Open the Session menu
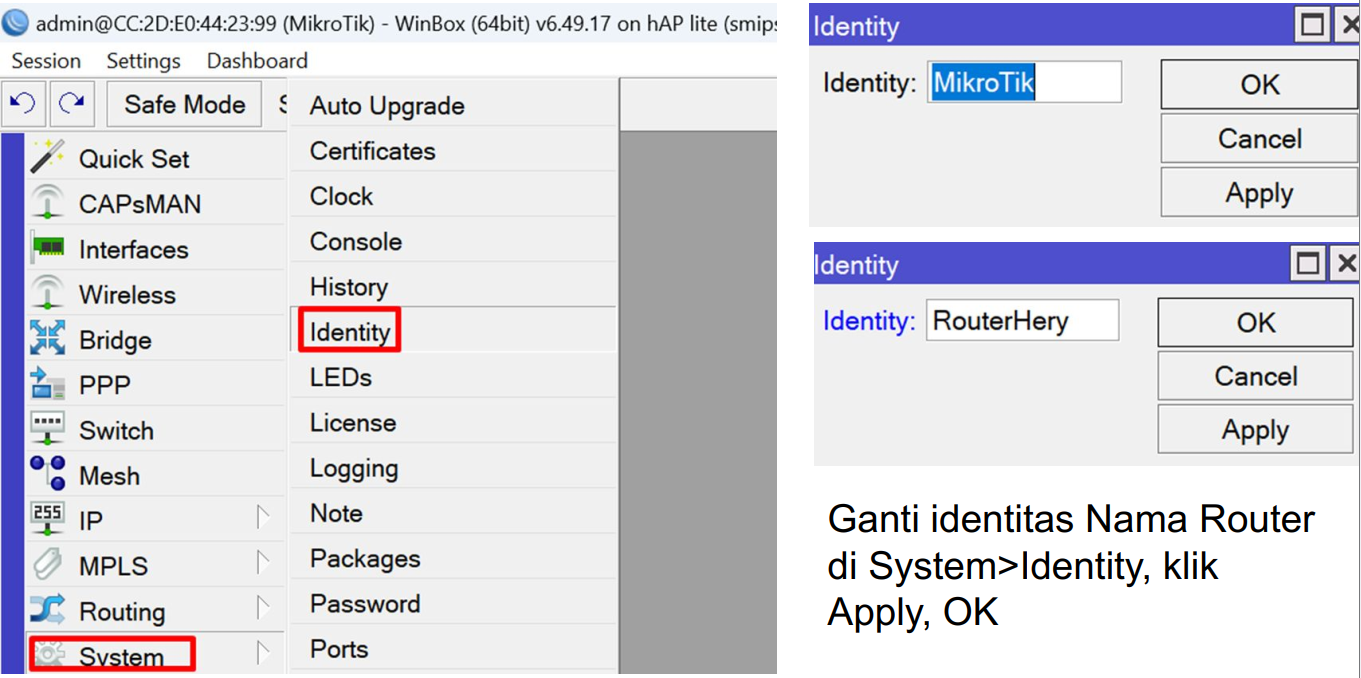 click(x=46, y=61)
